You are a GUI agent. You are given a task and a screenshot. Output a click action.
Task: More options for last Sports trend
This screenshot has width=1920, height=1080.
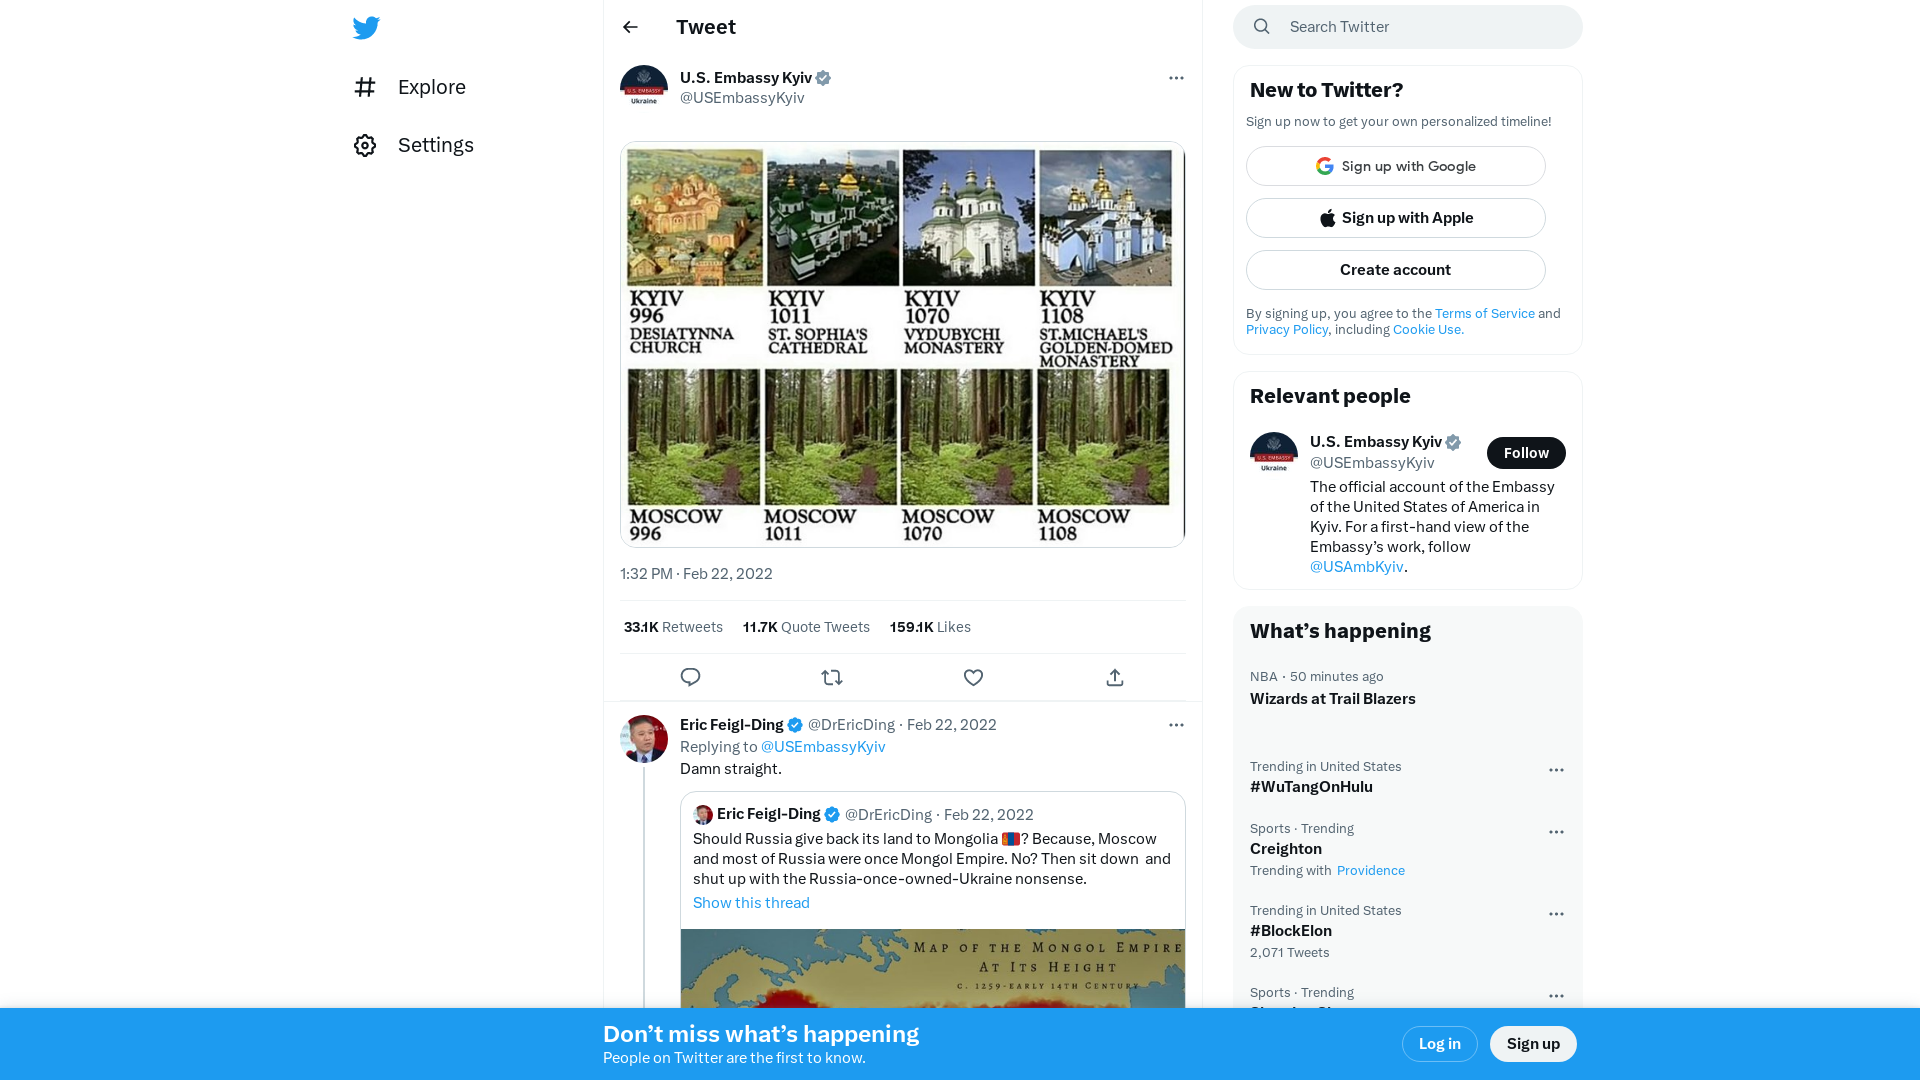[1556, 996]
